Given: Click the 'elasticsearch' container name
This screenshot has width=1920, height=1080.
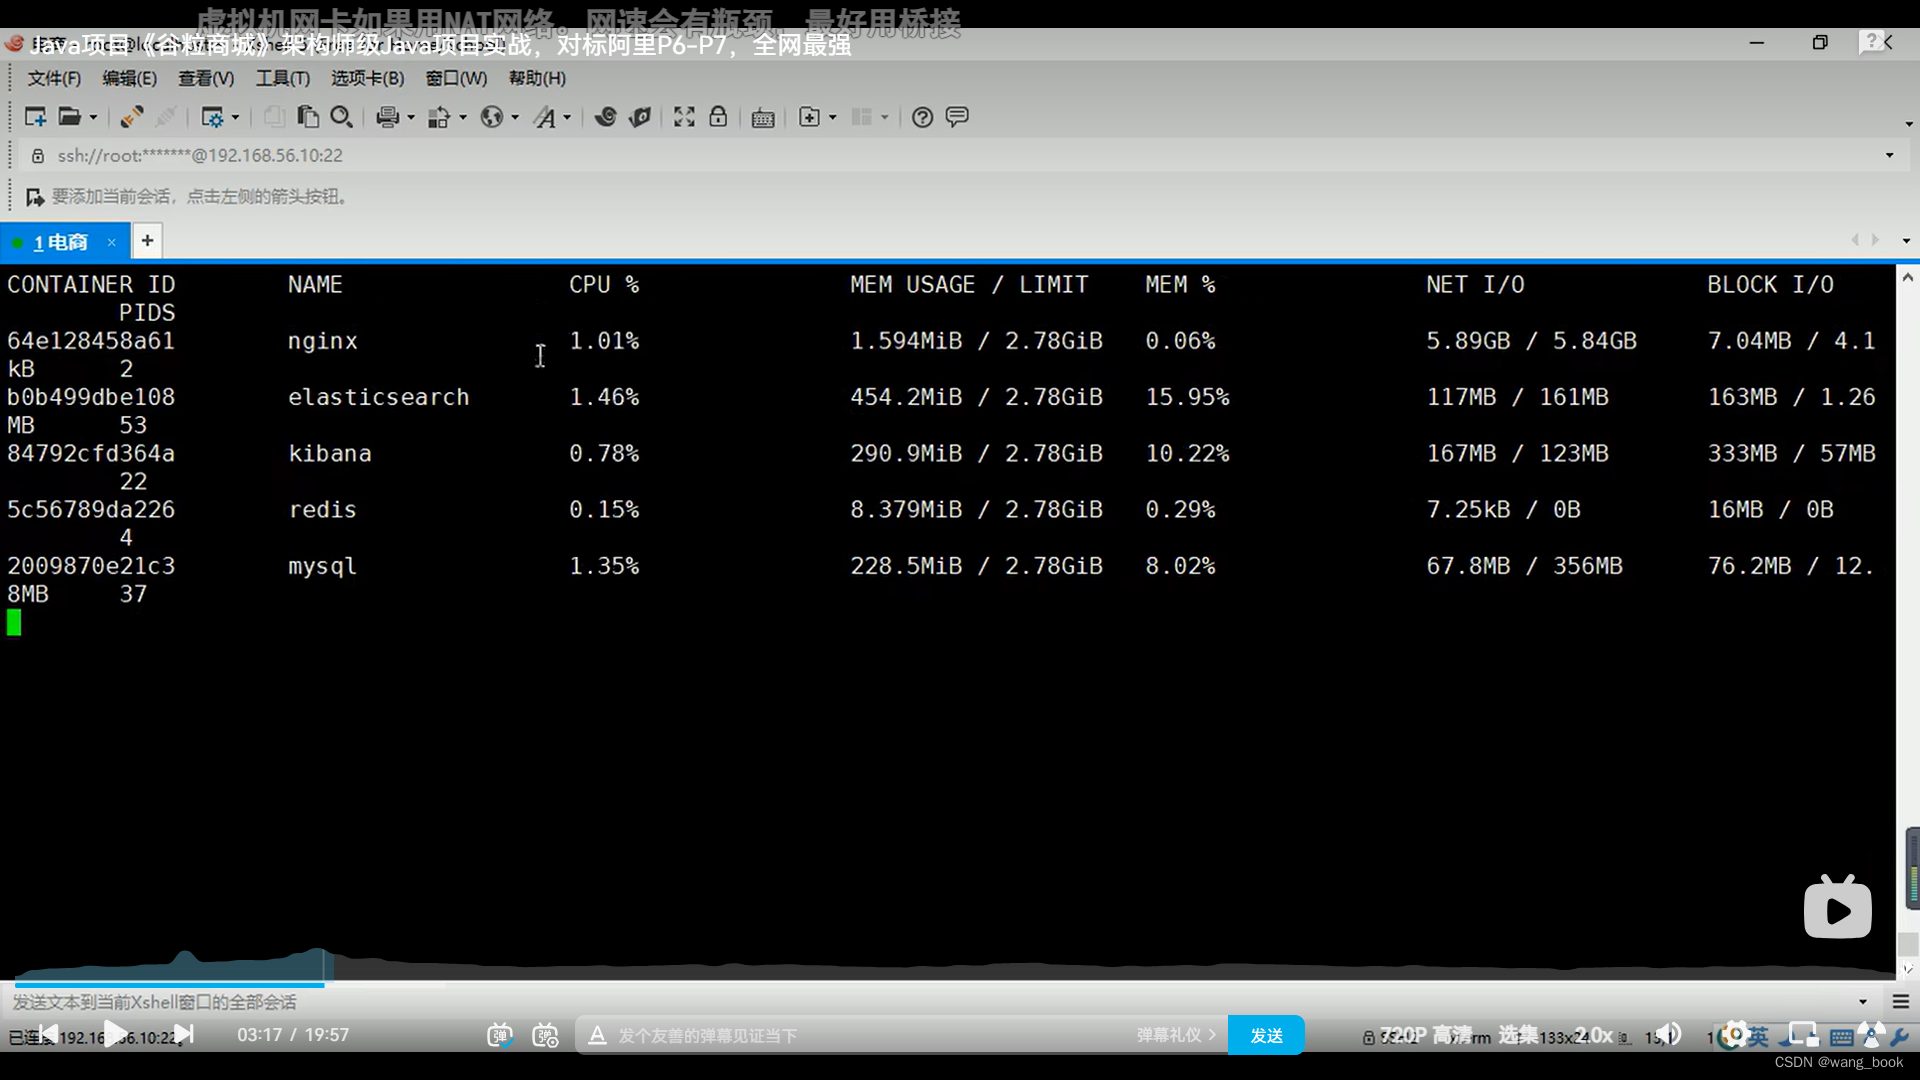Looking at the screenshot, I should [x=379, y=397].
